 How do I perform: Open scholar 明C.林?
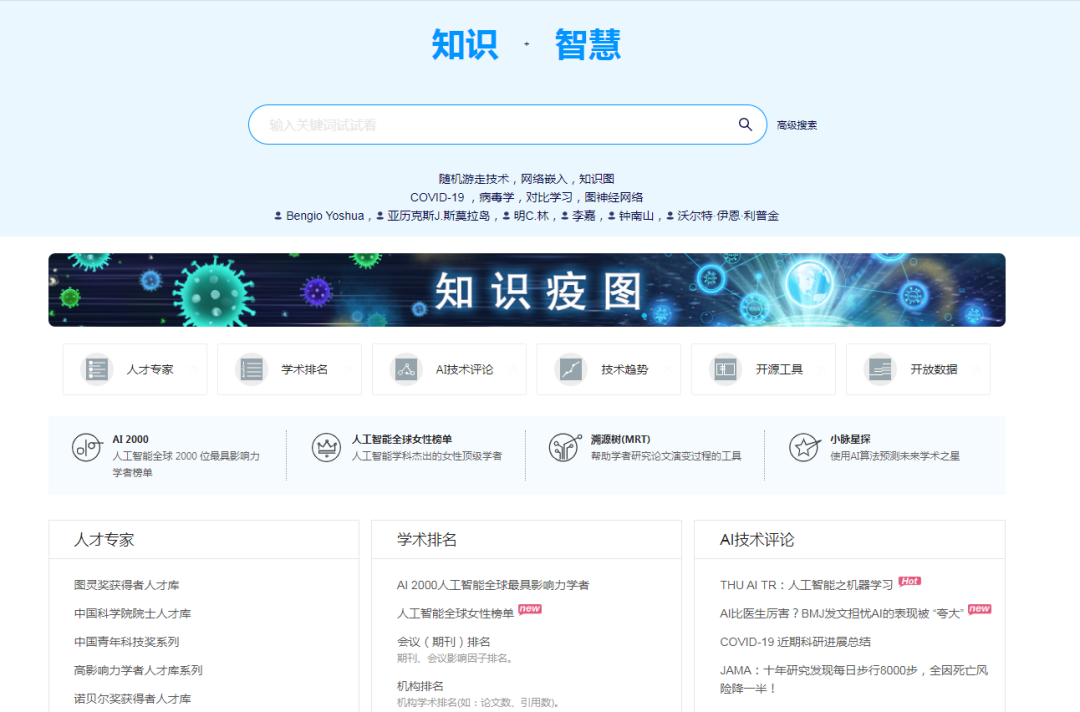coord(531,216)
